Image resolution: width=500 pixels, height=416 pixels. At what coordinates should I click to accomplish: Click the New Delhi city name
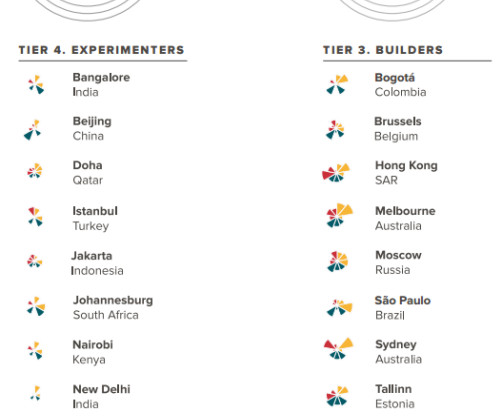(102, 389)
